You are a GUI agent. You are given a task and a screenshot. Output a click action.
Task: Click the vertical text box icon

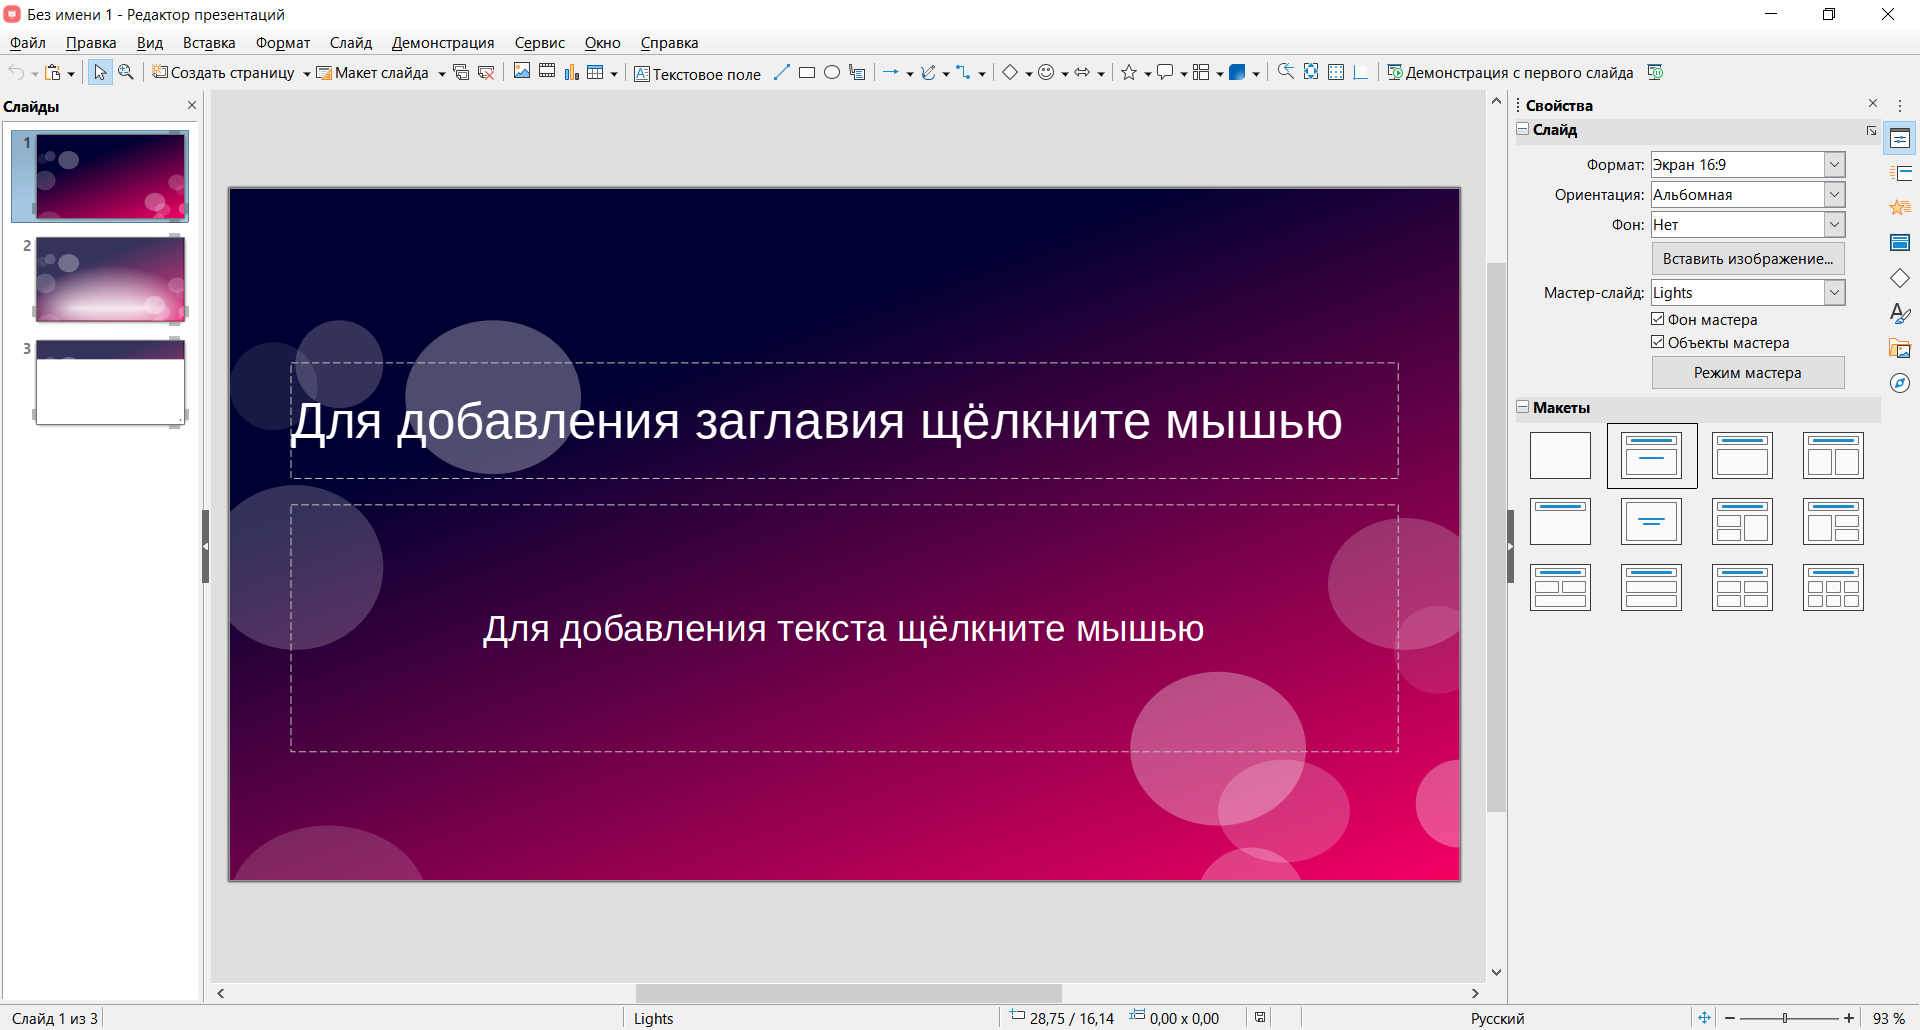[x=857, y=72]
